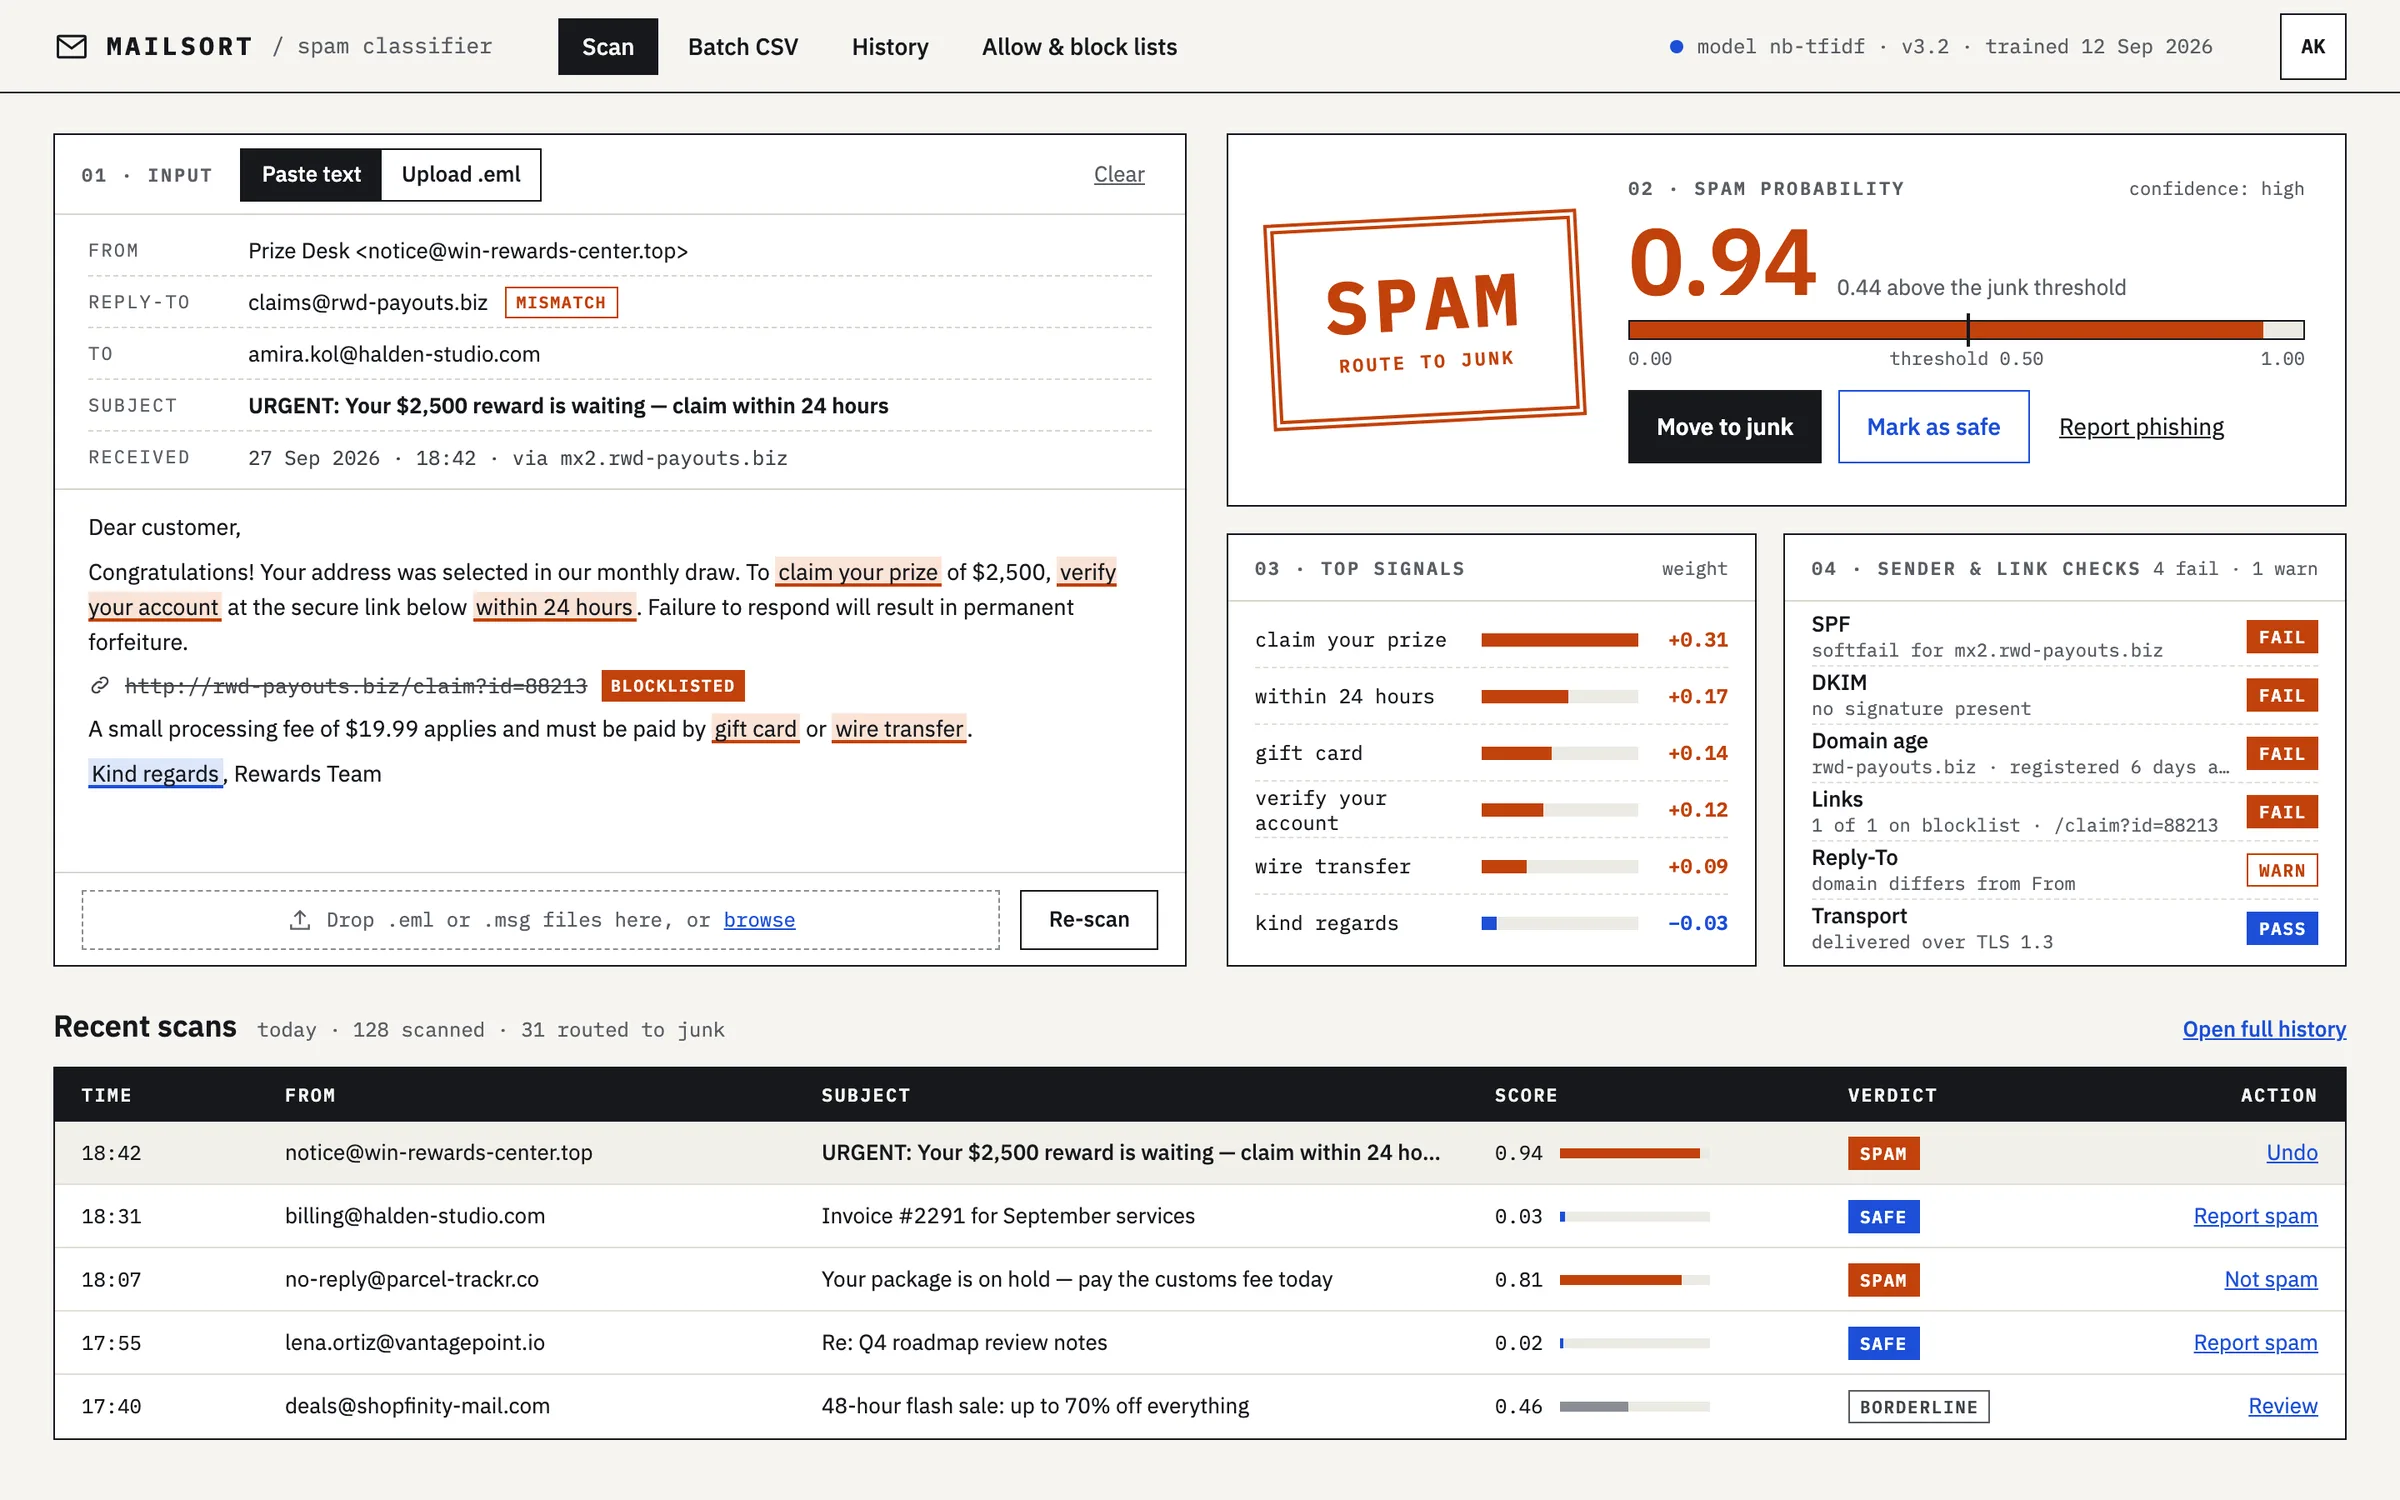Mark parcel-trackr.co row as Not spam
2400x1500 pixels.
[x=2270, y=1279]
